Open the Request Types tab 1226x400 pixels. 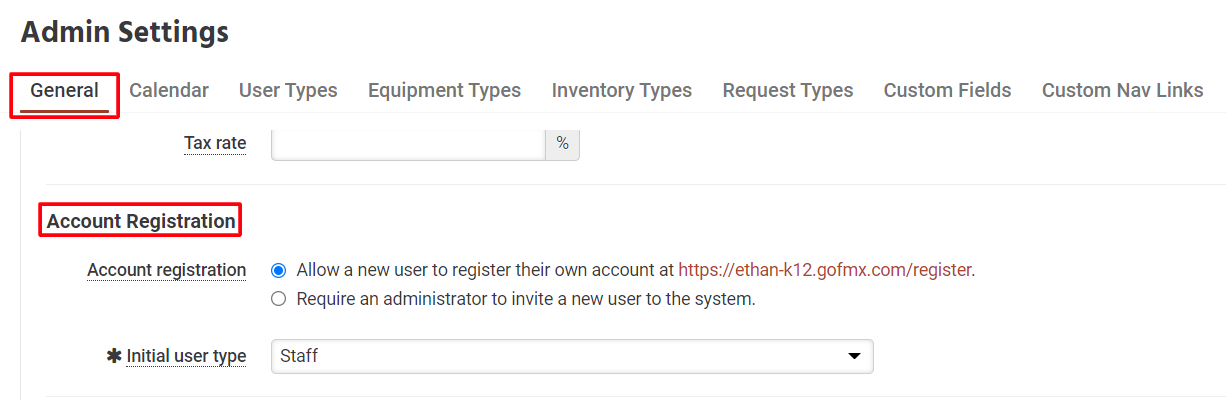788,91
